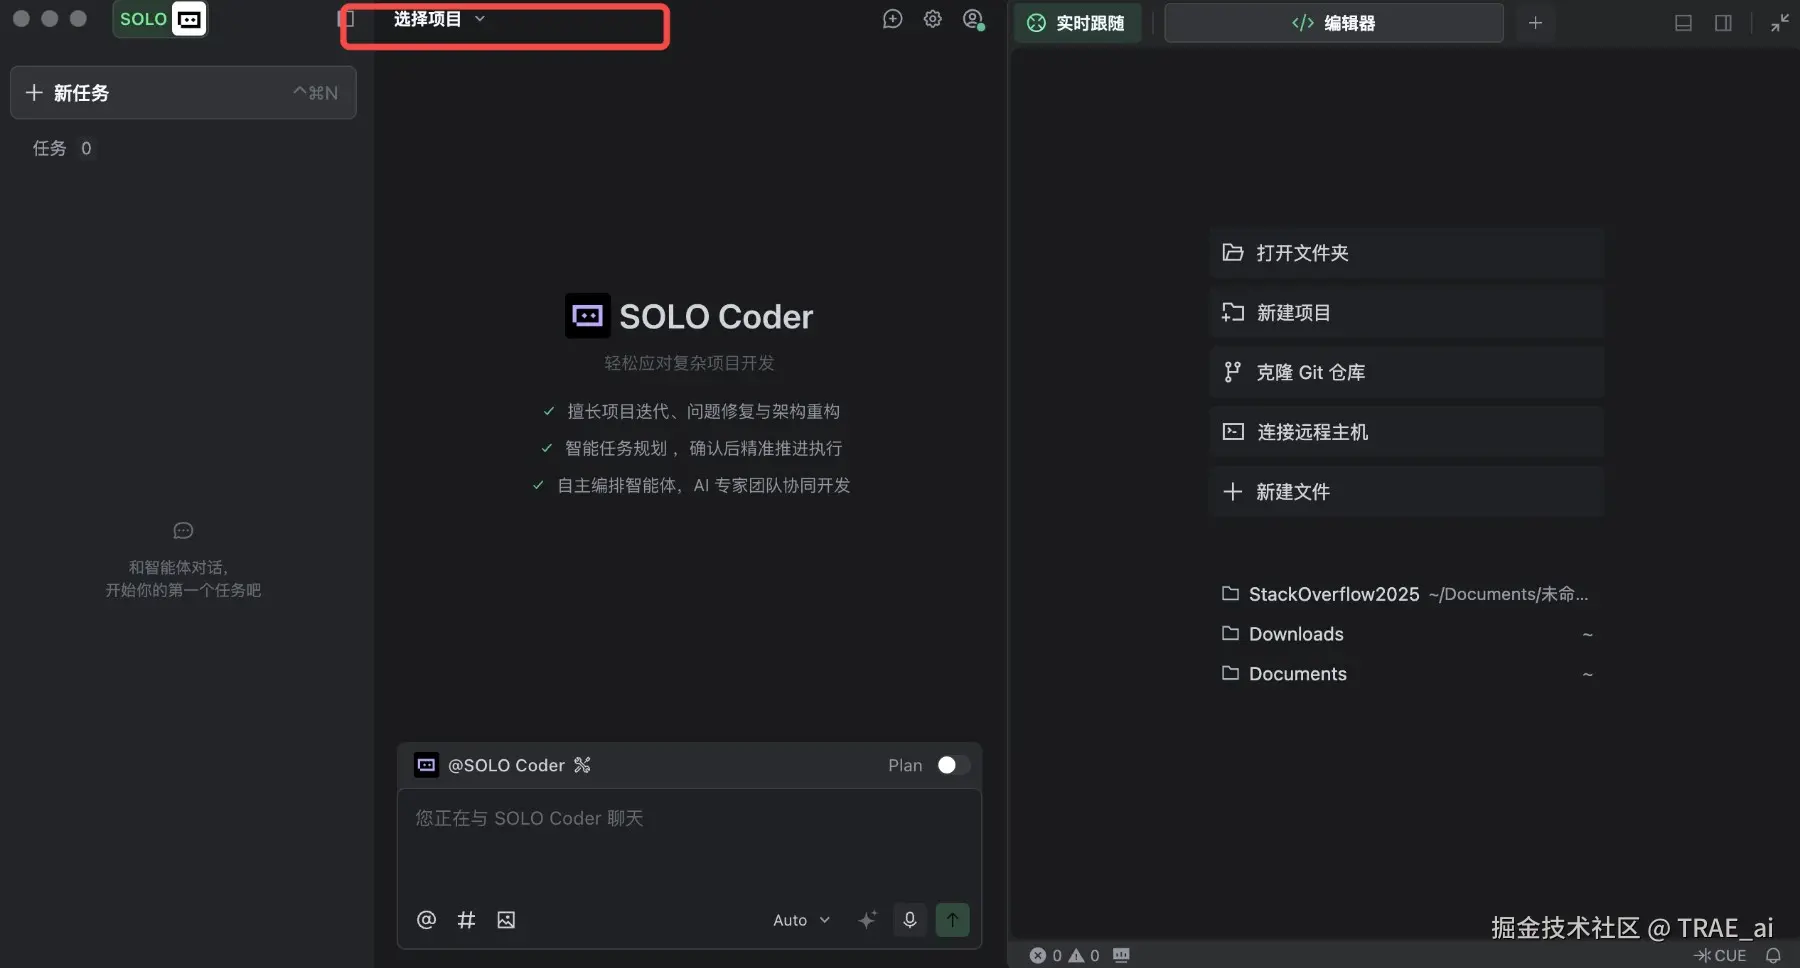Click the CUE status bar item
Image resolution: width=1800 pixels, height=968 pixels.
[x=1720, y=955]
